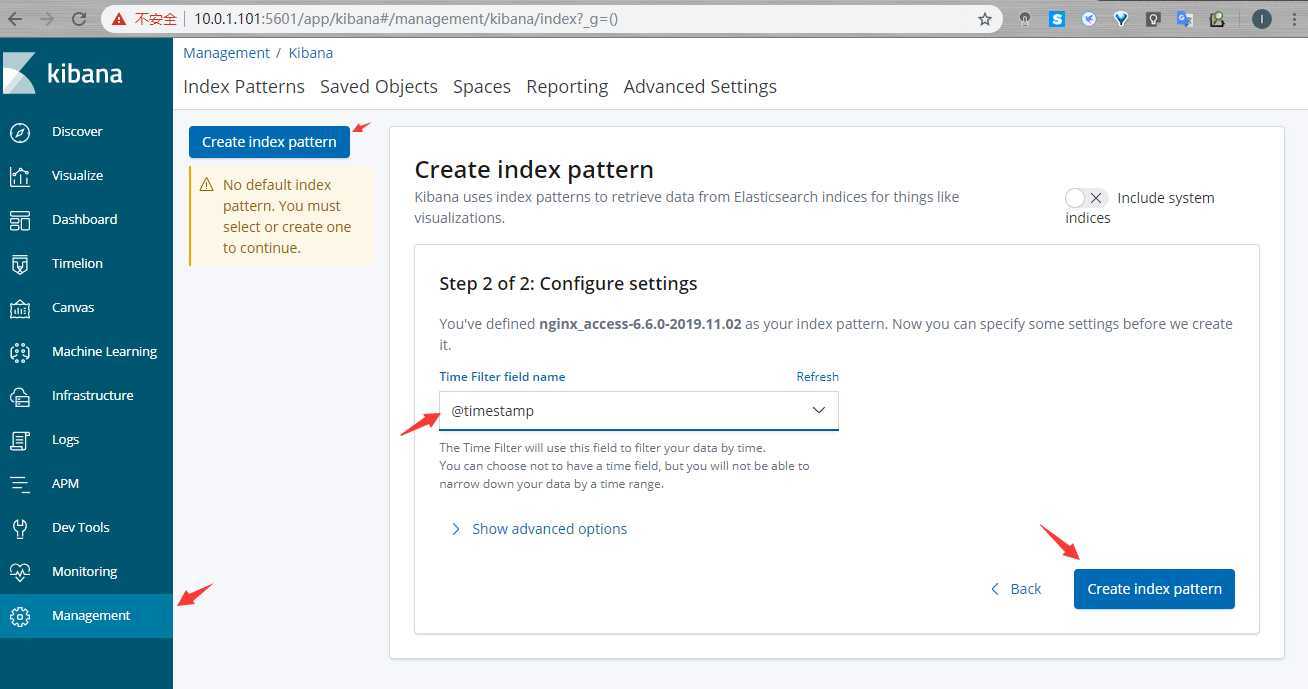Click Refresh link for field names
1308x689 pixels.
817,377
